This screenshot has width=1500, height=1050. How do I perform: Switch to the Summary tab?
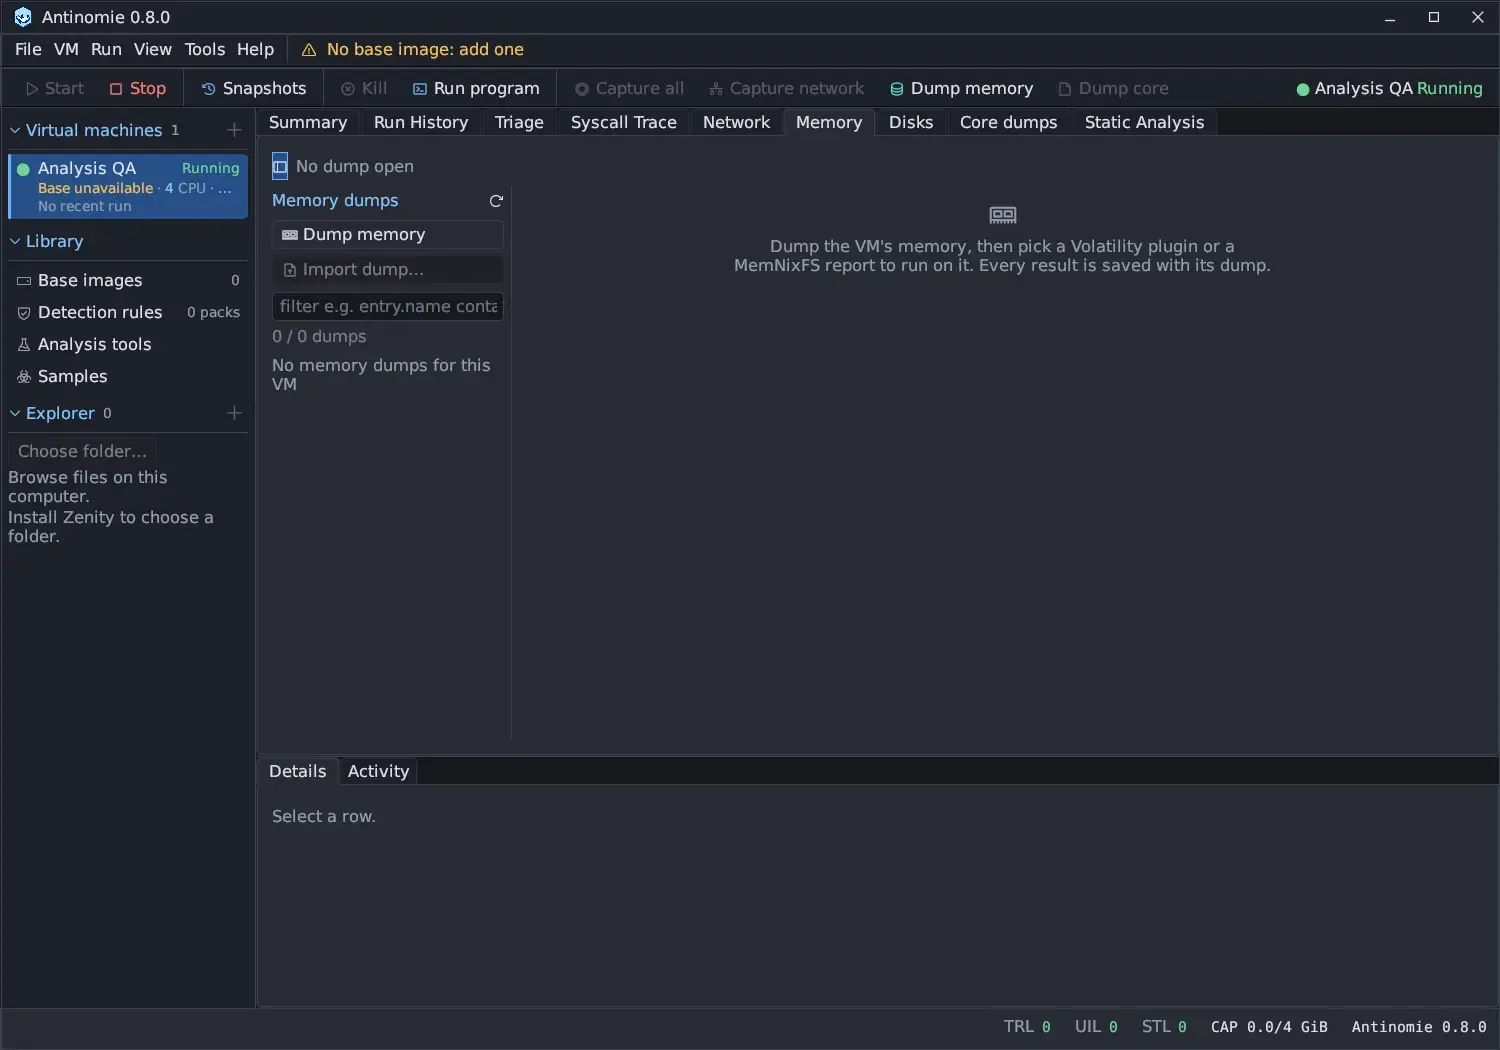coord(308,122)
